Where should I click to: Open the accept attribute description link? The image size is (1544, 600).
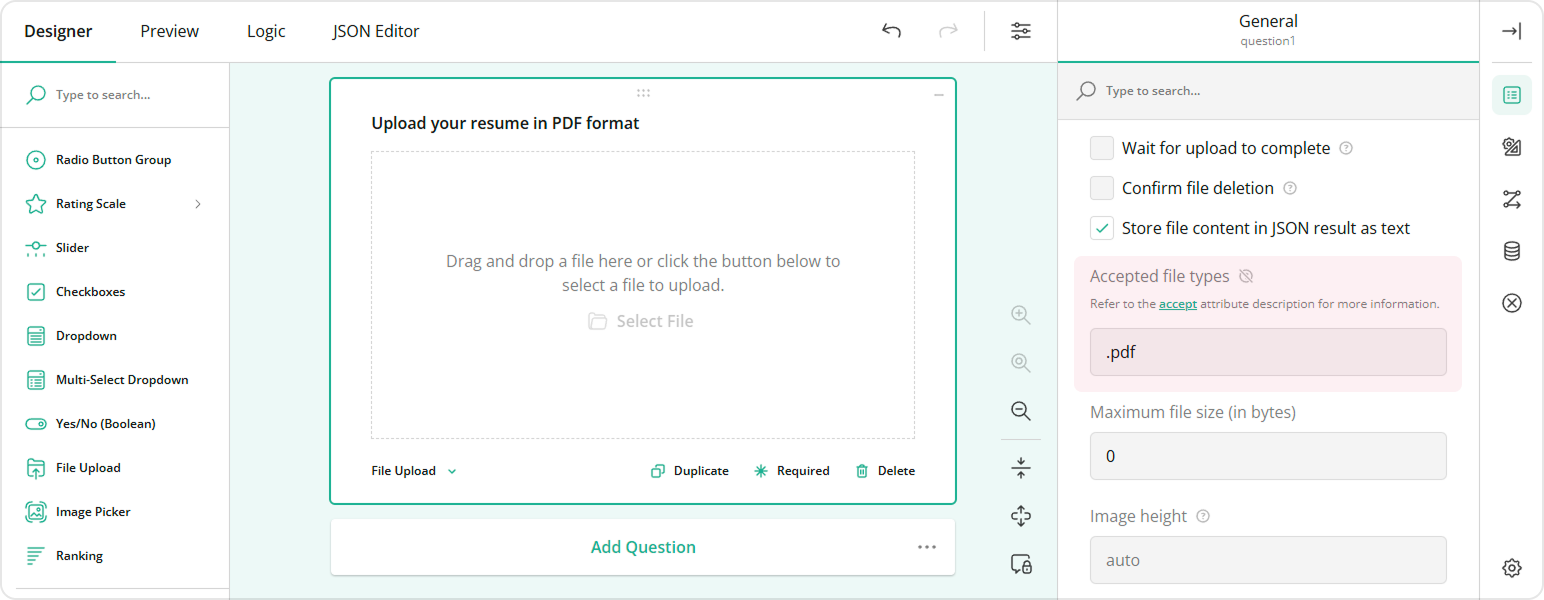(1177, 303)
